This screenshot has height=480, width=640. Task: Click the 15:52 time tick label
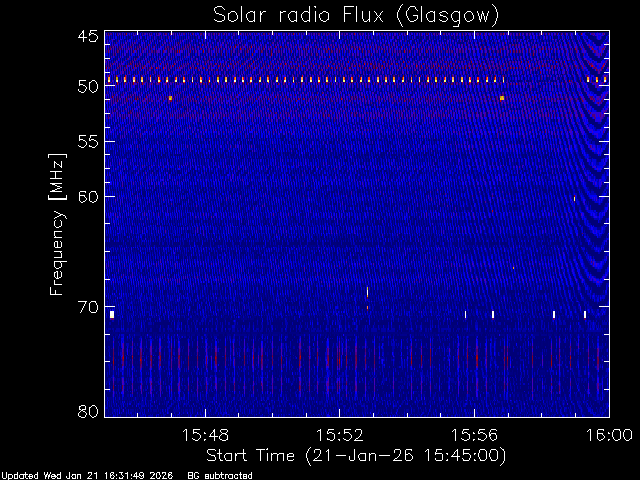(x=340, y=435)
